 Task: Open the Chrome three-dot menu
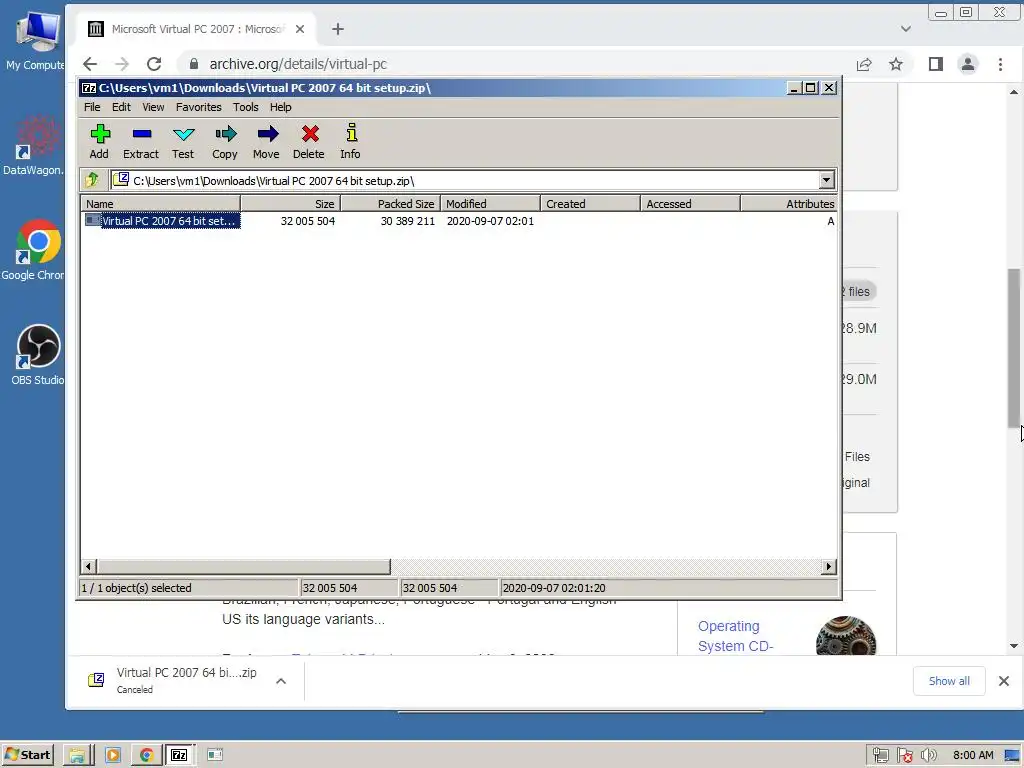pos(1000,64)
